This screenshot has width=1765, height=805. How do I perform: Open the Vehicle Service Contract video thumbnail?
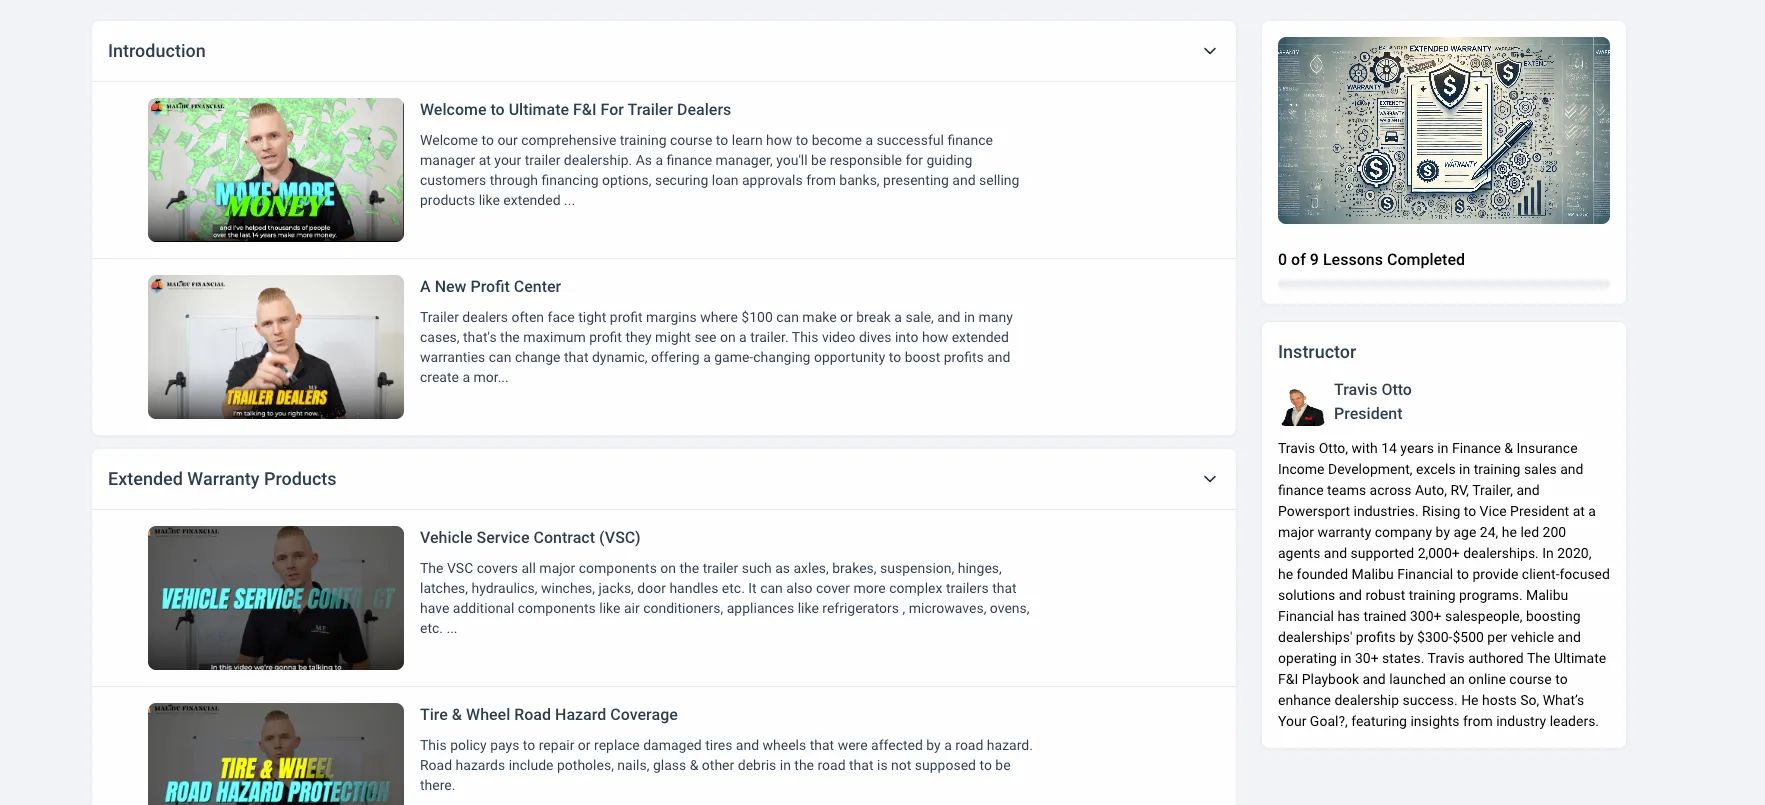click(276, 598)
